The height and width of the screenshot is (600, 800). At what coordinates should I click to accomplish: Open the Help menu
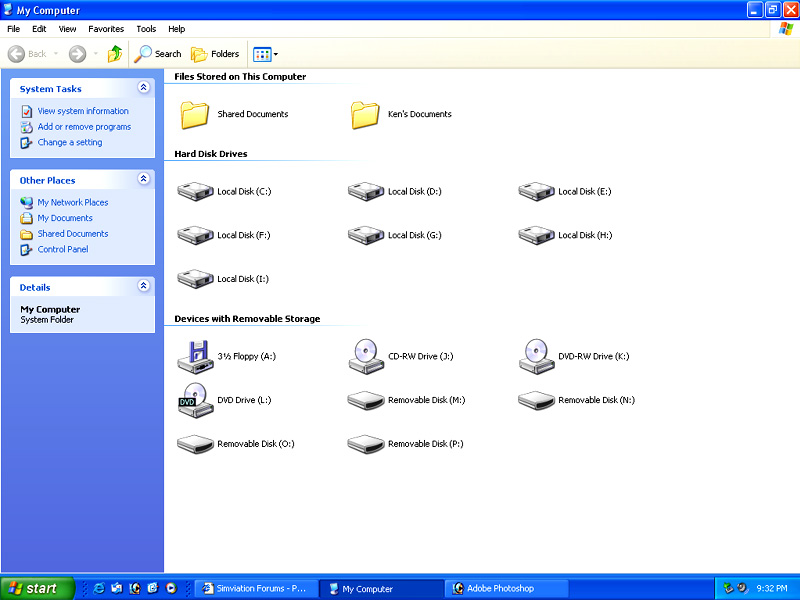(177, 29)
